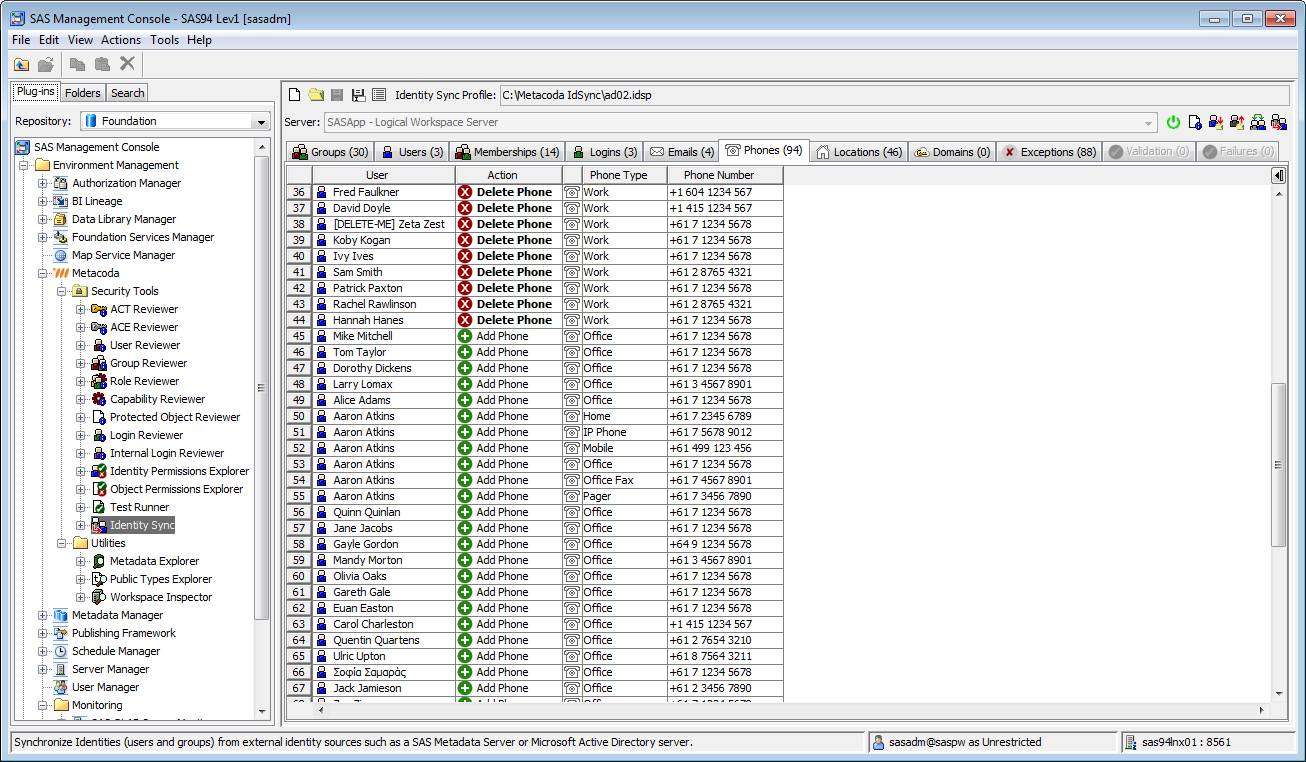Click the table vertical scrollbar thumb
This screenshot has height=762, width=1306.
[x=1278, y=464]
